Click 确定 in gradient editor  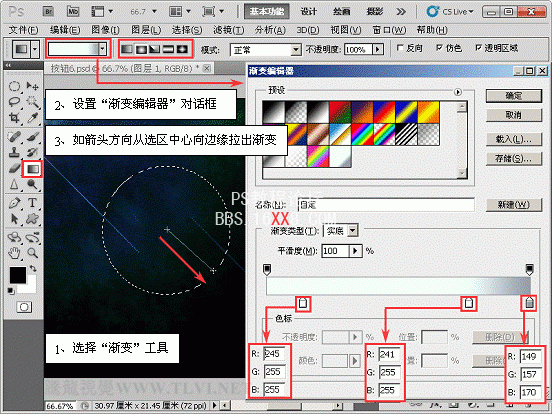(514, 95)
